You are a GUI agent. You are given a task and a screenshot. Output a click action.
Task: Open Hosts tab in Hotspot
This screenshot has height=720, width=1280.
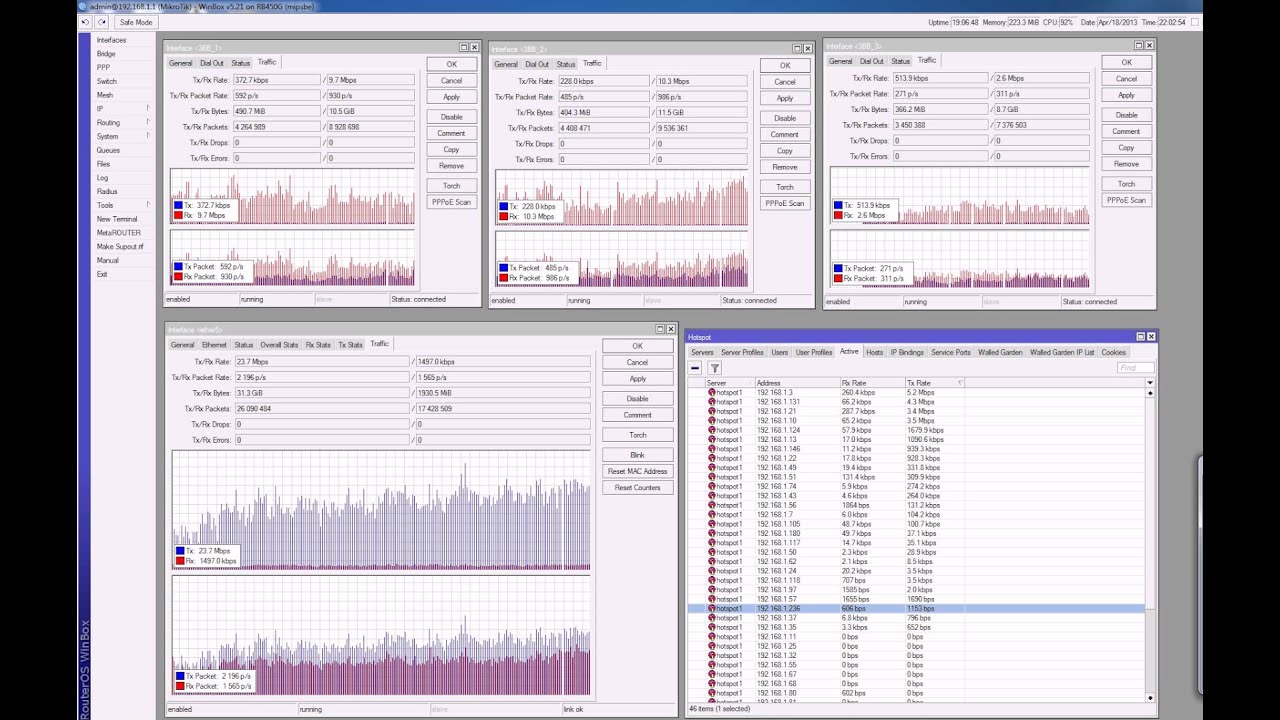874,352
